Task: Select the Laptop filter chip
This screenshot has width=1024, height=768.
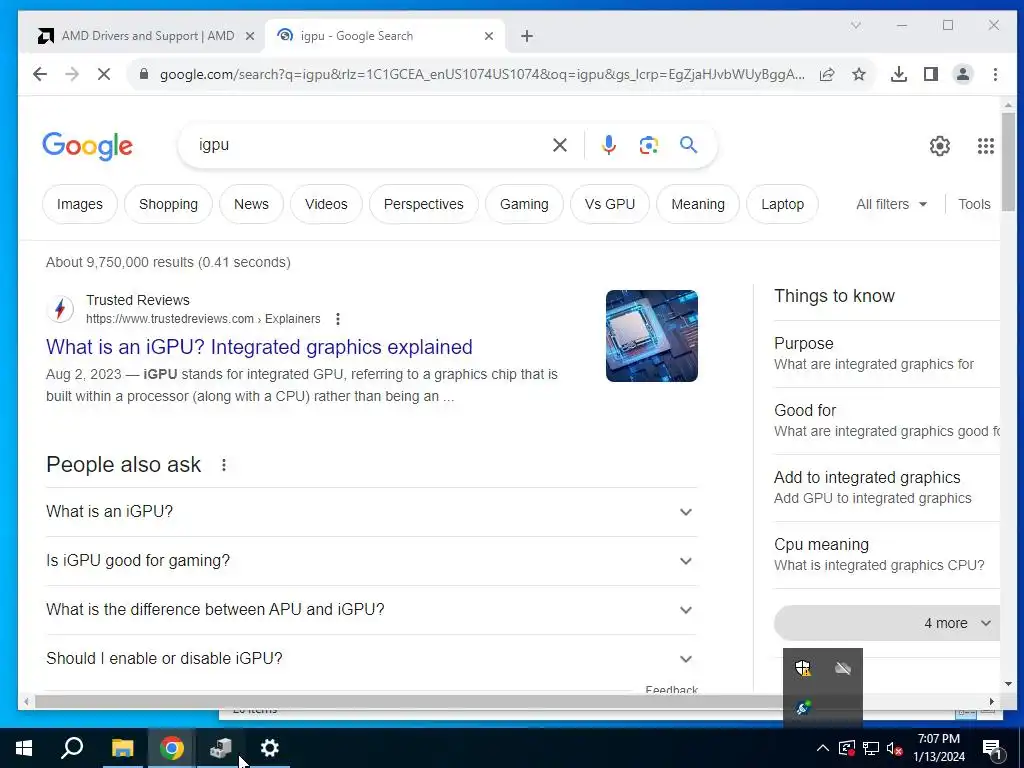Action: pyautogui.click(x=782, y=204)
